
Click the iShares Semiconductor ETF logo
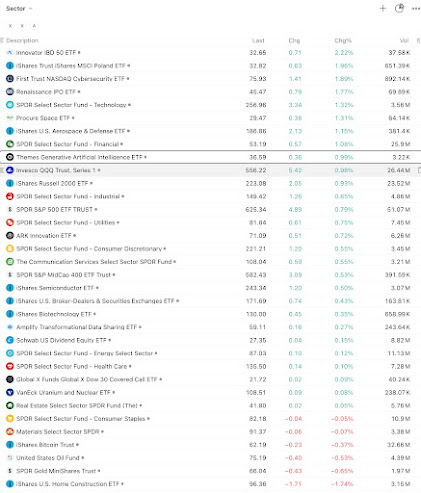tap(10, 288)
